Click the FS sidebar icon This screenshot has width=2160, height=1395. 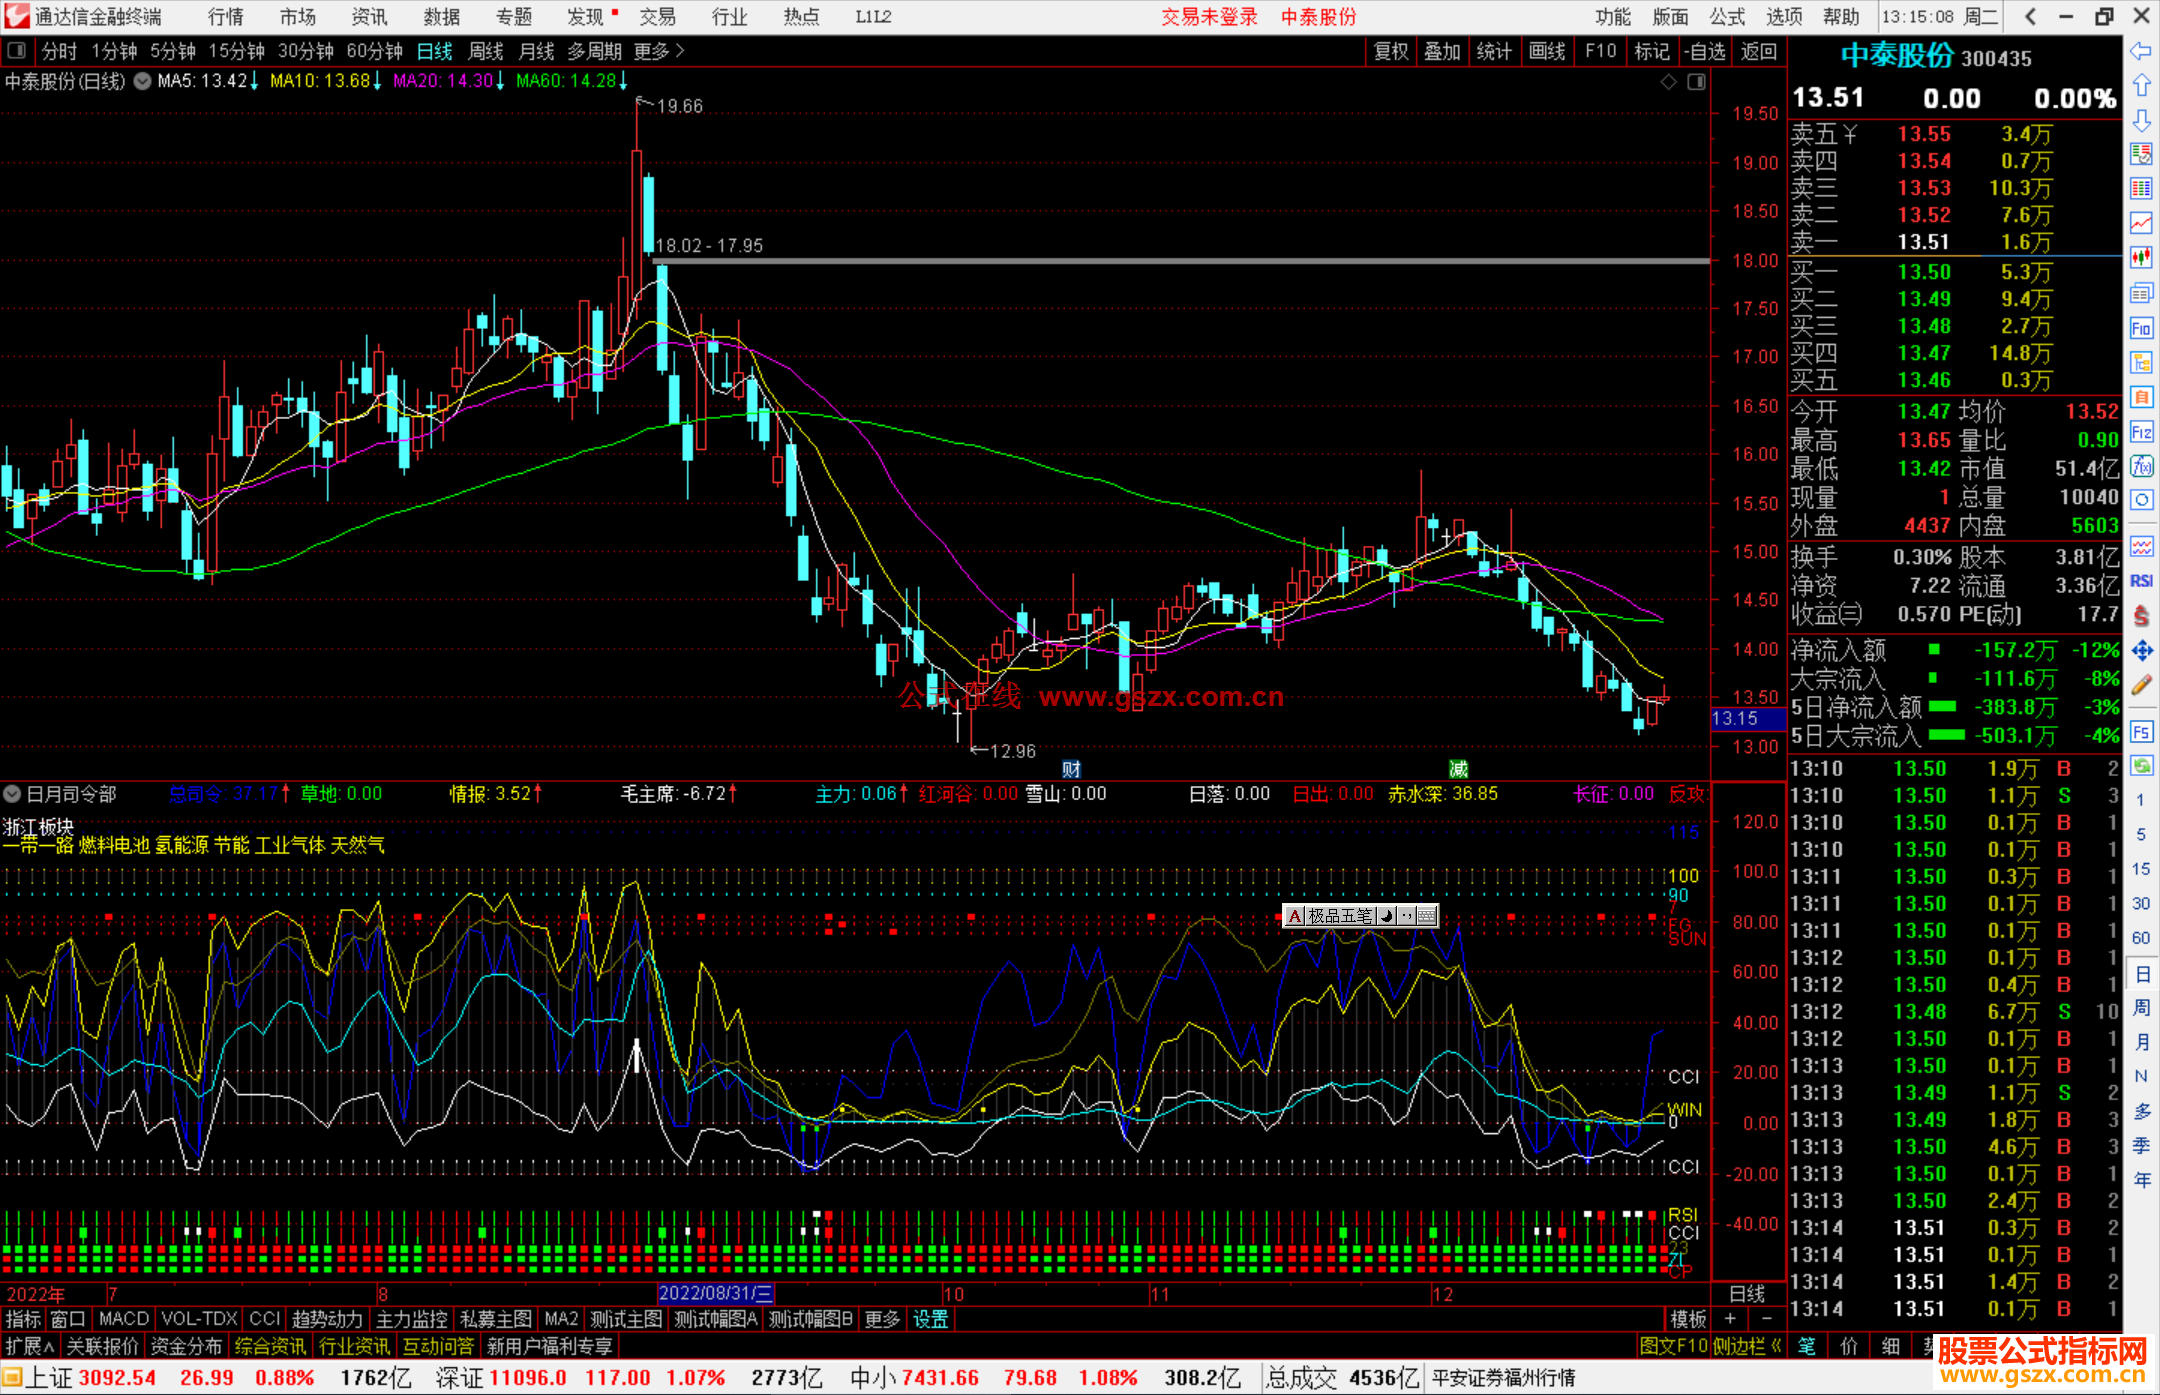(2141, 732)
